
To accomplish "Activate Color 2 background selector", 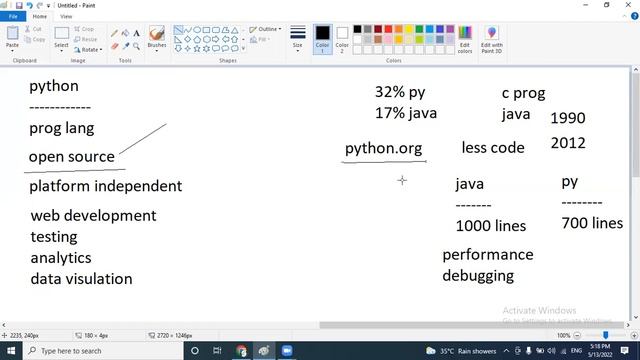I will pos(342,39).
